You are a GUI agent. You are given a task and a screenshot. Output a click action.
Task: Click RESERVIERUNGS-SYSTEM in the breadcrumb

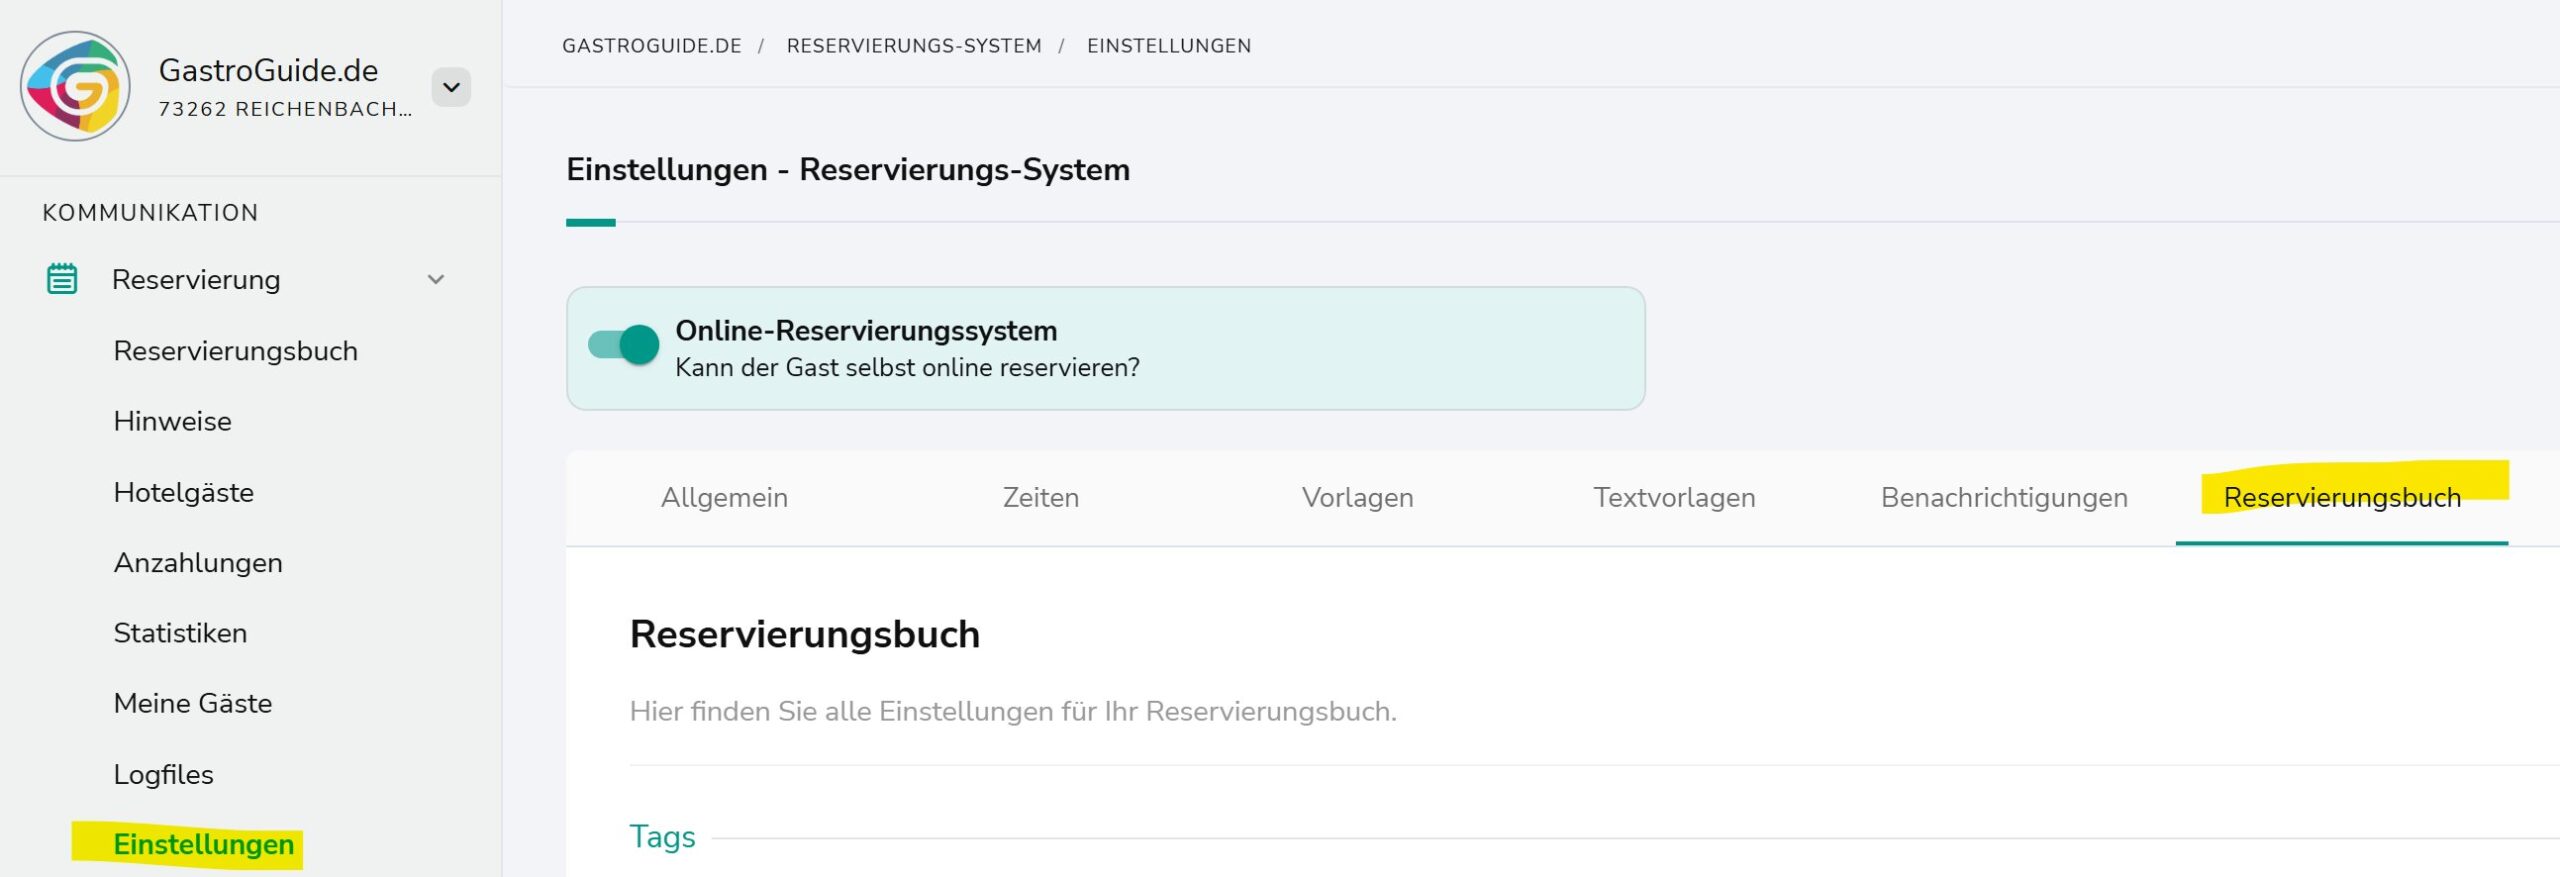tap(914, 46)
